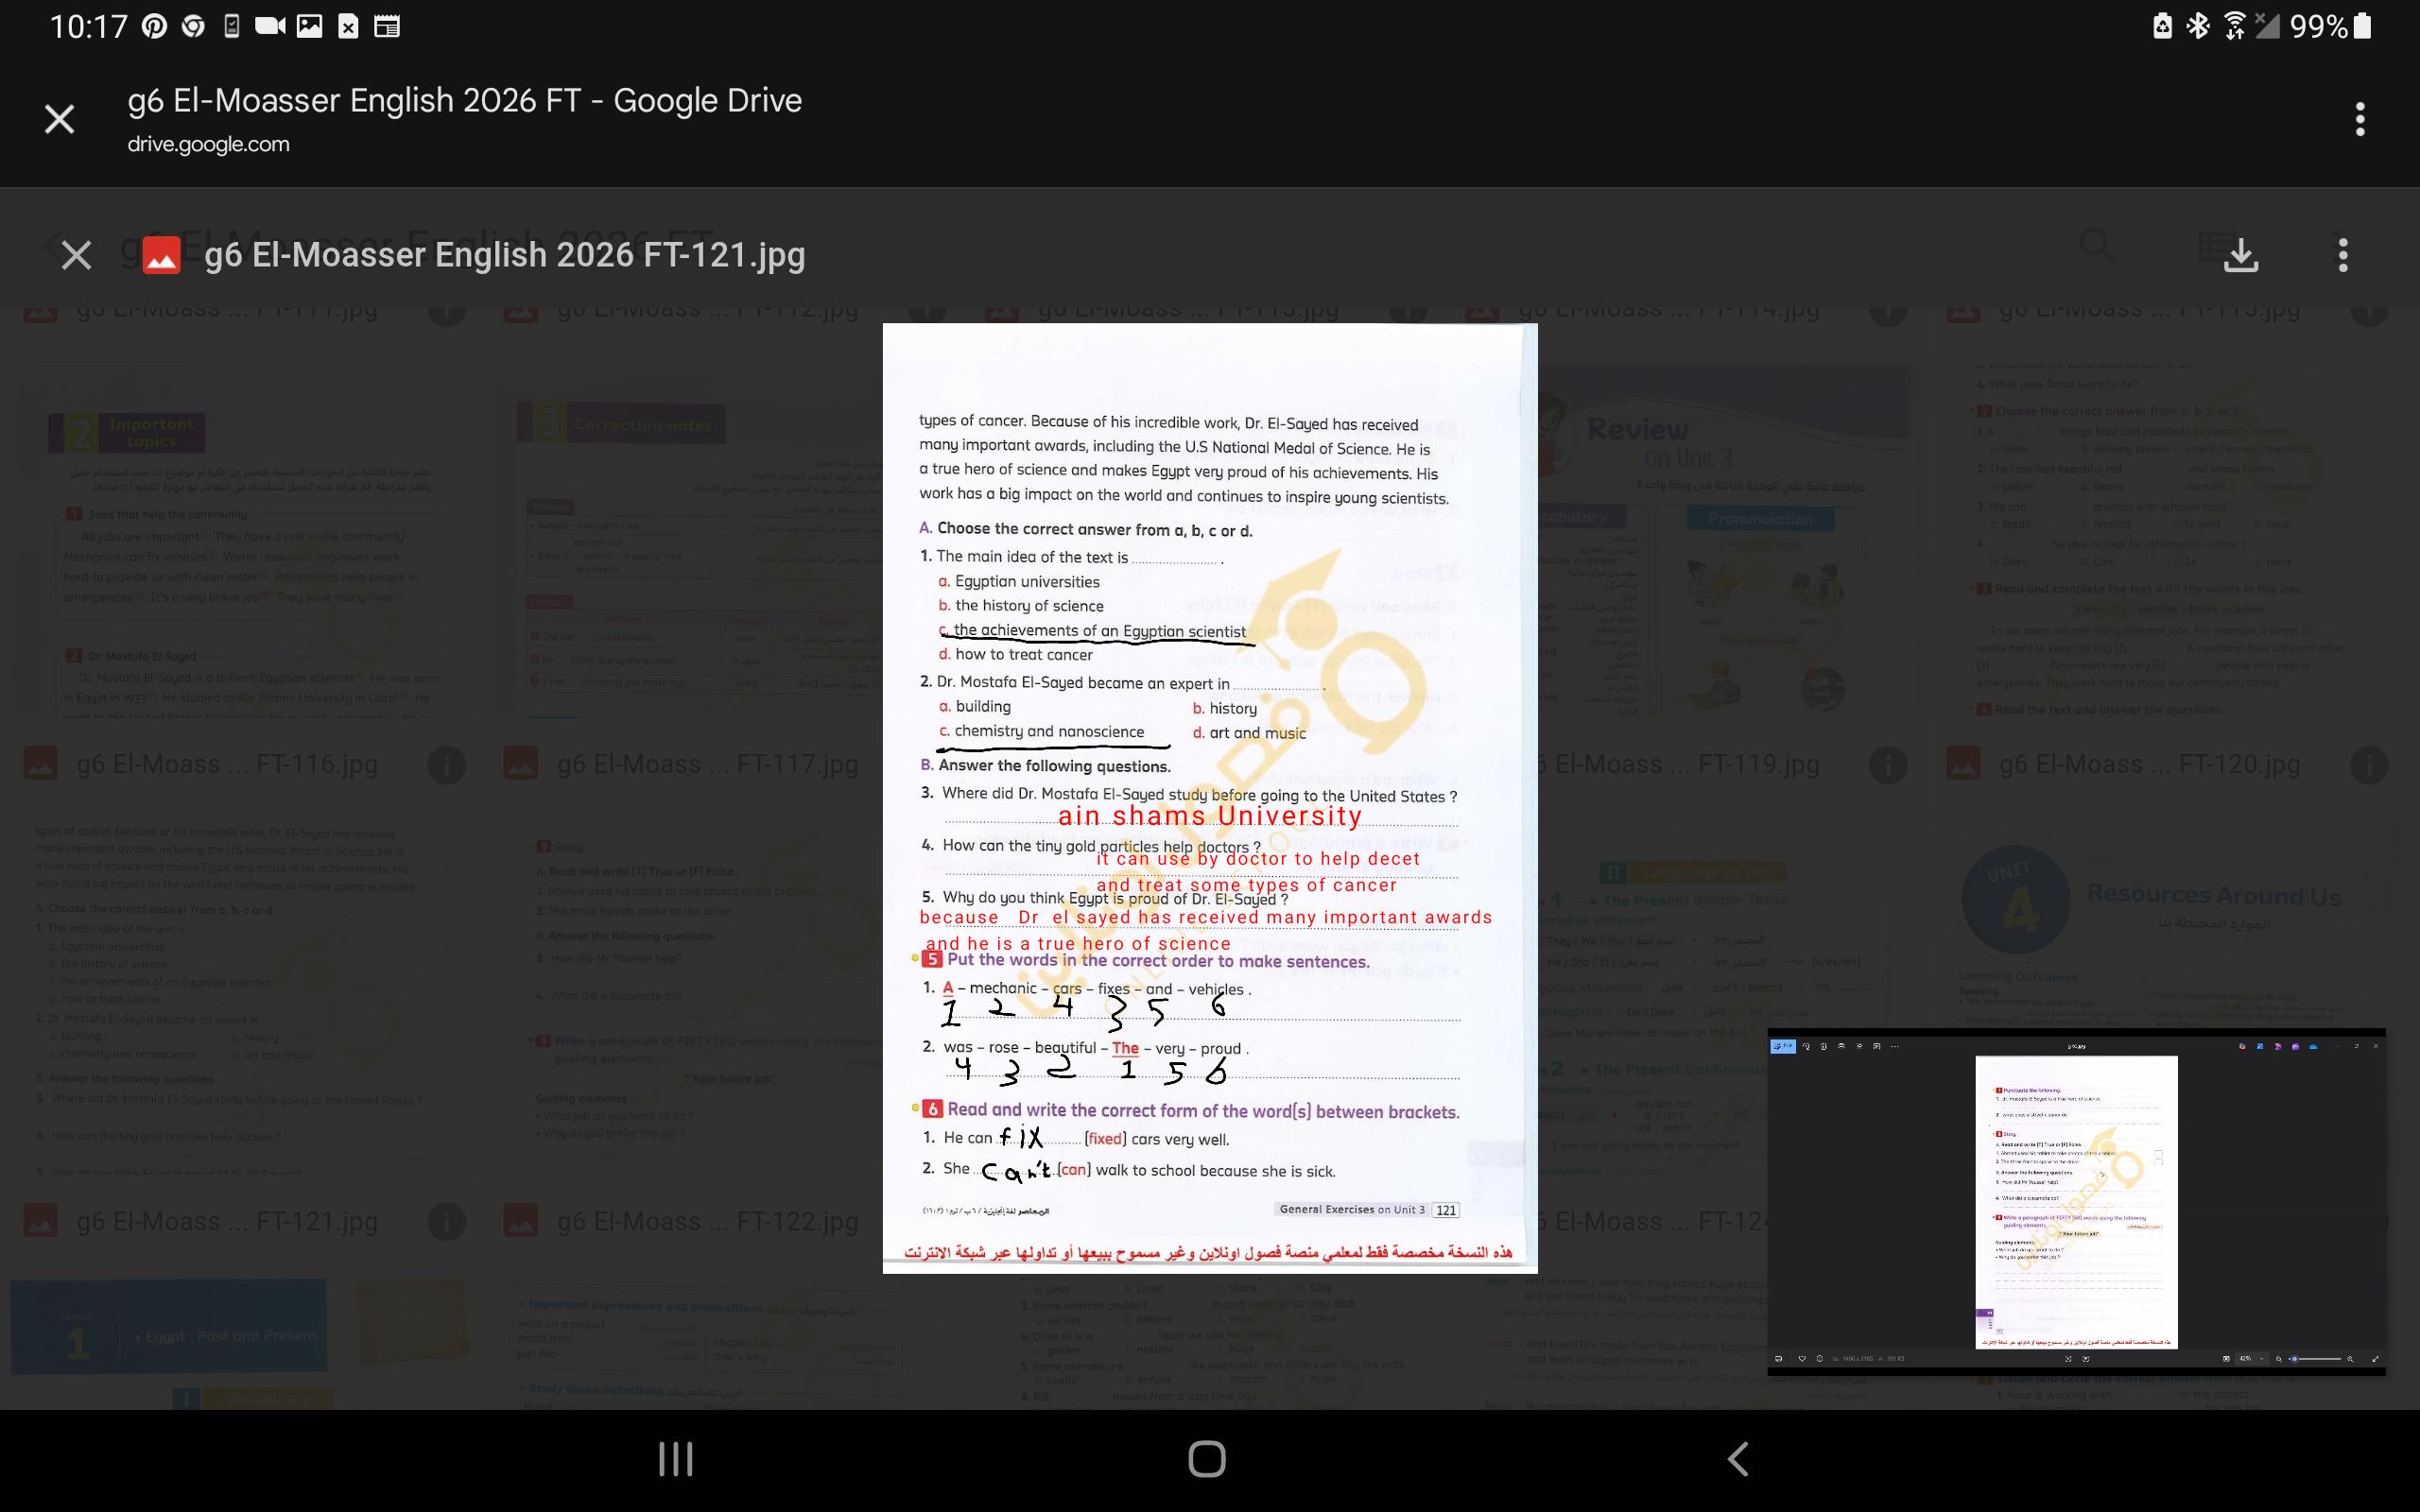Close the FT-121.jpg image preview
The width and height of the screenshot is (2420, 1512).
pos(76,255)
